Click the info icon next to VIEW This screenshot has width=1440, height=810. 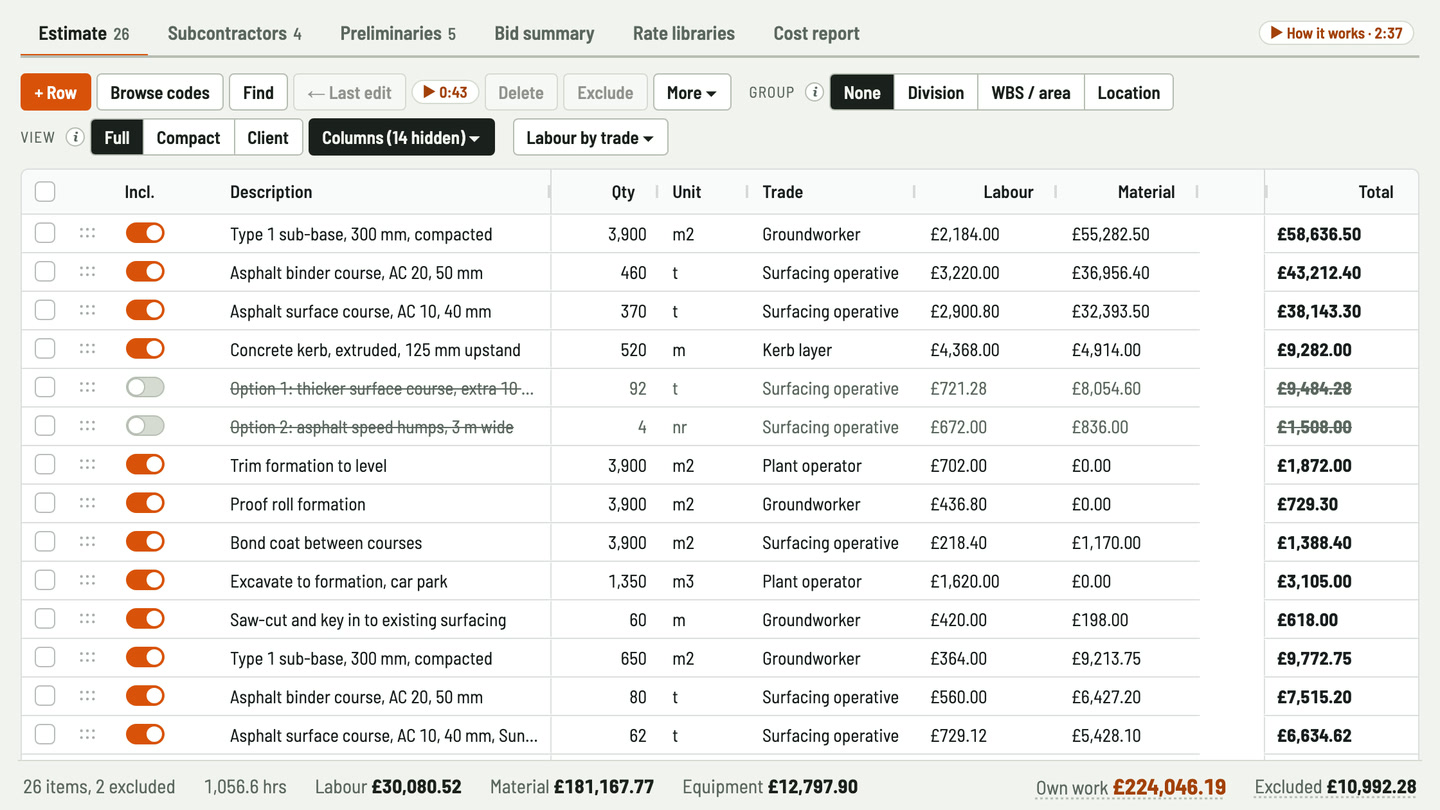pos(75,137)
